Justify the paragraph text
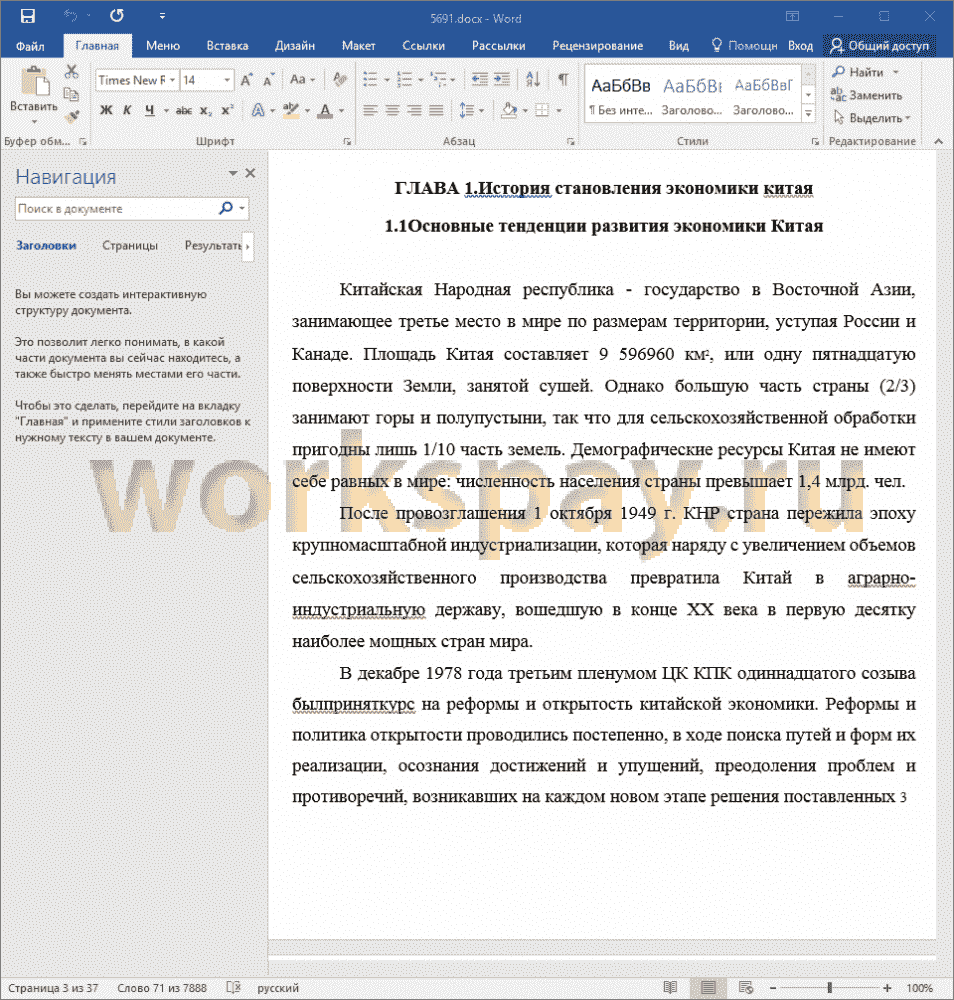 click(x=436, y=110)
